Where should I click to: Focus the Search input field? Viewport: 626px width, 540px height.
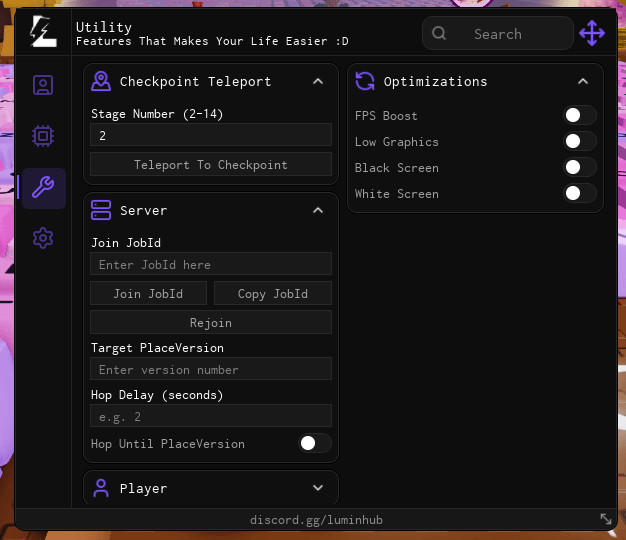[x=497, y=34]
